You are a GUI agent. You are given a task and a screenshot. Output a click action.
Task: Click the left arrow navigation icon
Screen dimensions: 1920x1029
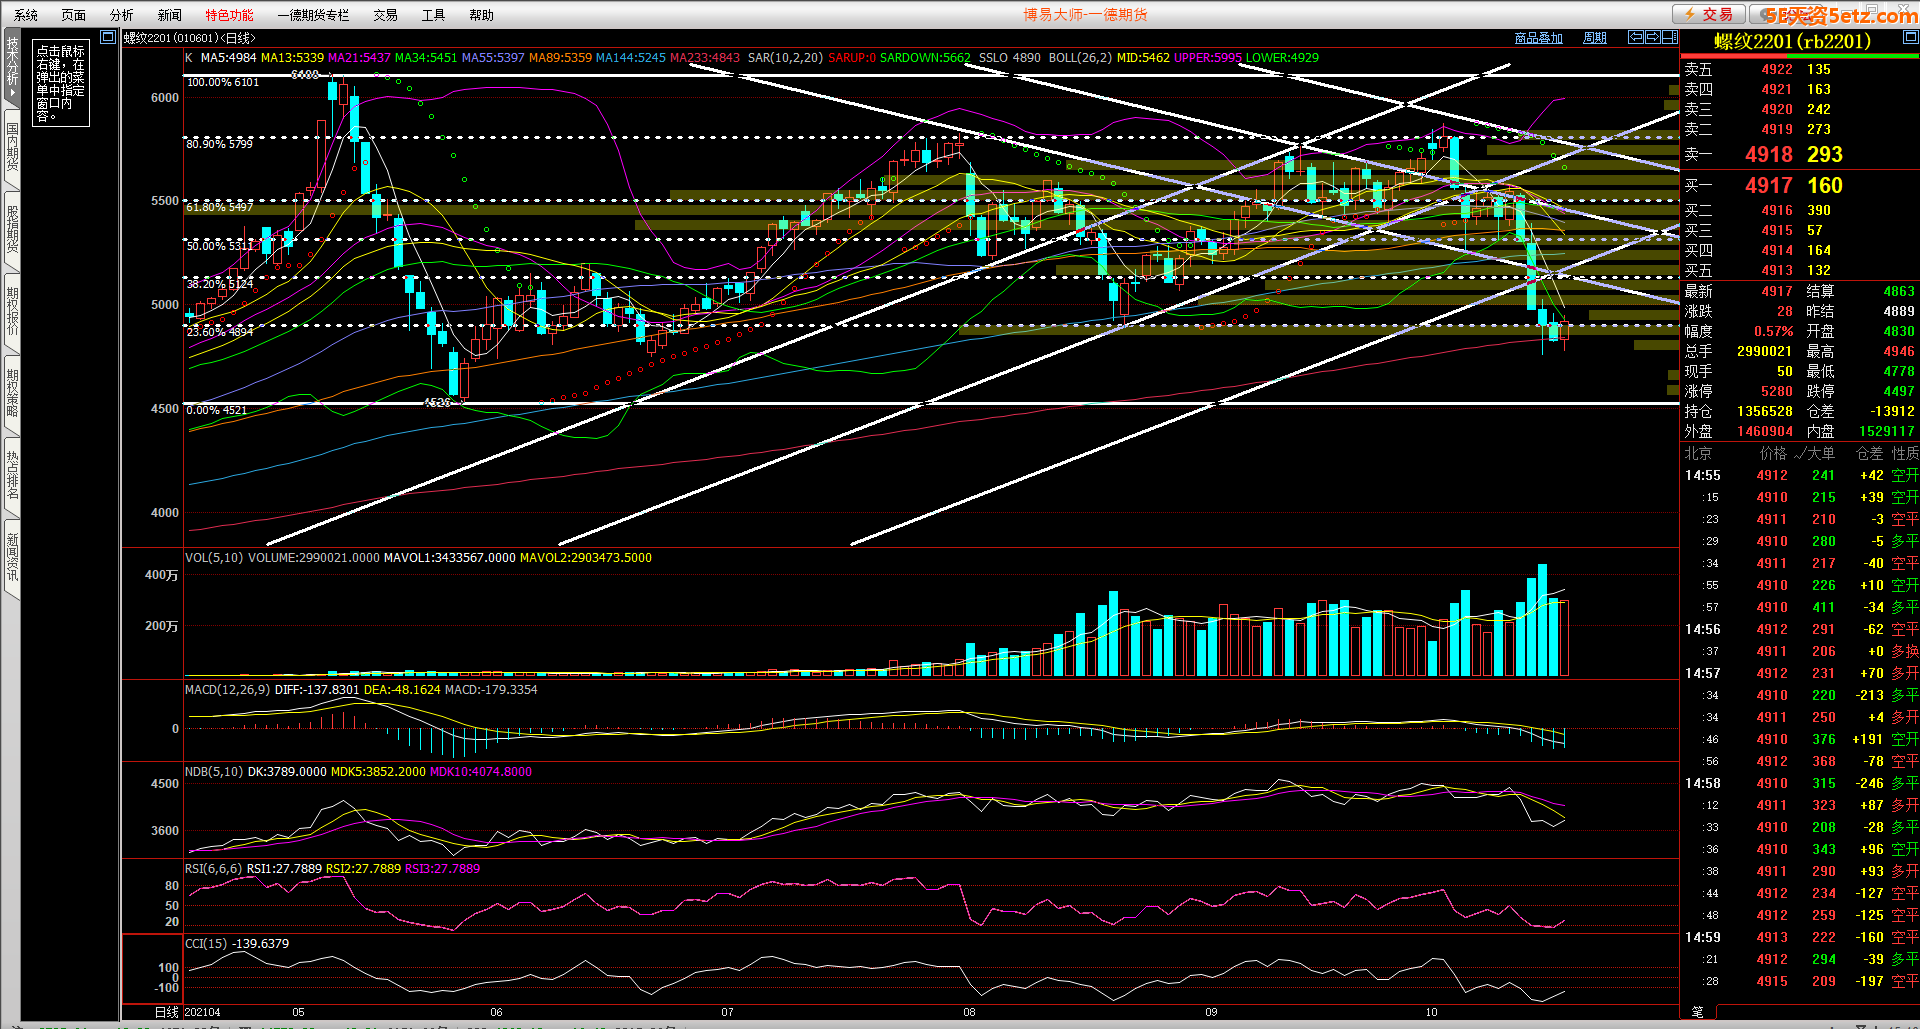[x=1636, y=37]
